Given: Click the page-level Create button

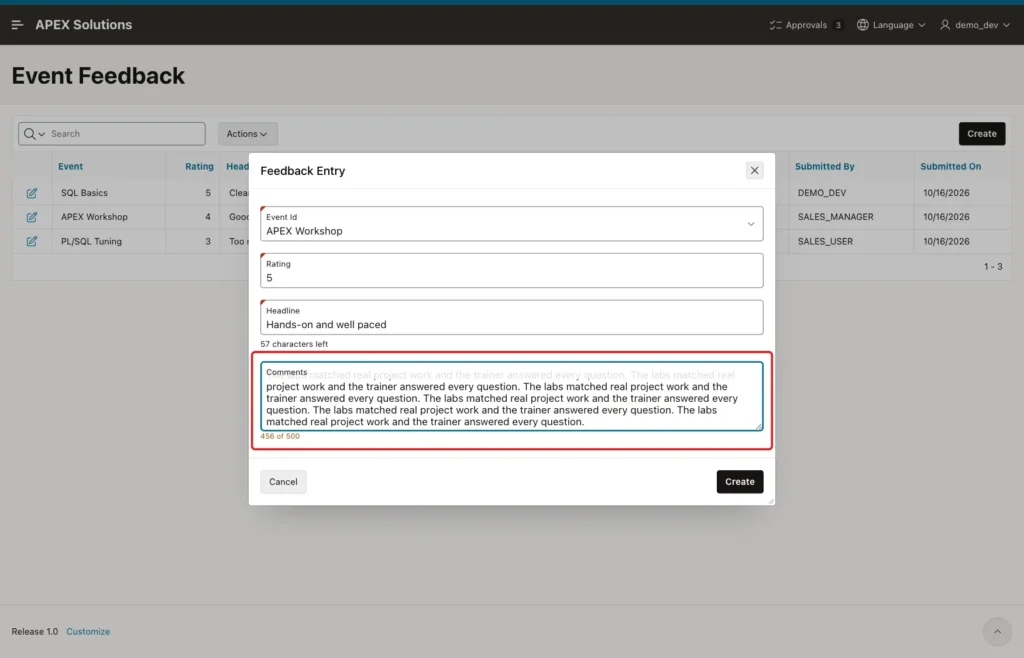Looking at the screenshot, I should [982, 134].
